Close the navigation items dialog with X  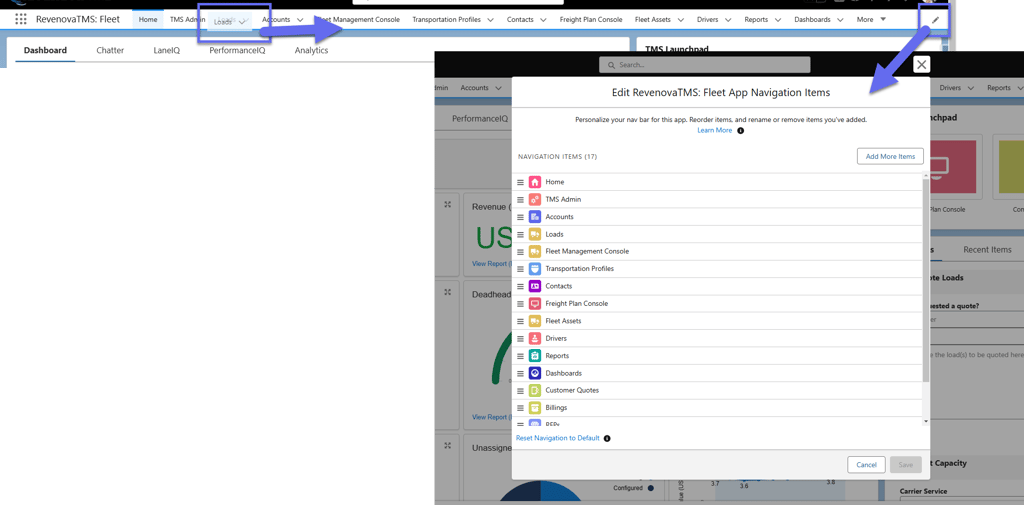(921, 64)
